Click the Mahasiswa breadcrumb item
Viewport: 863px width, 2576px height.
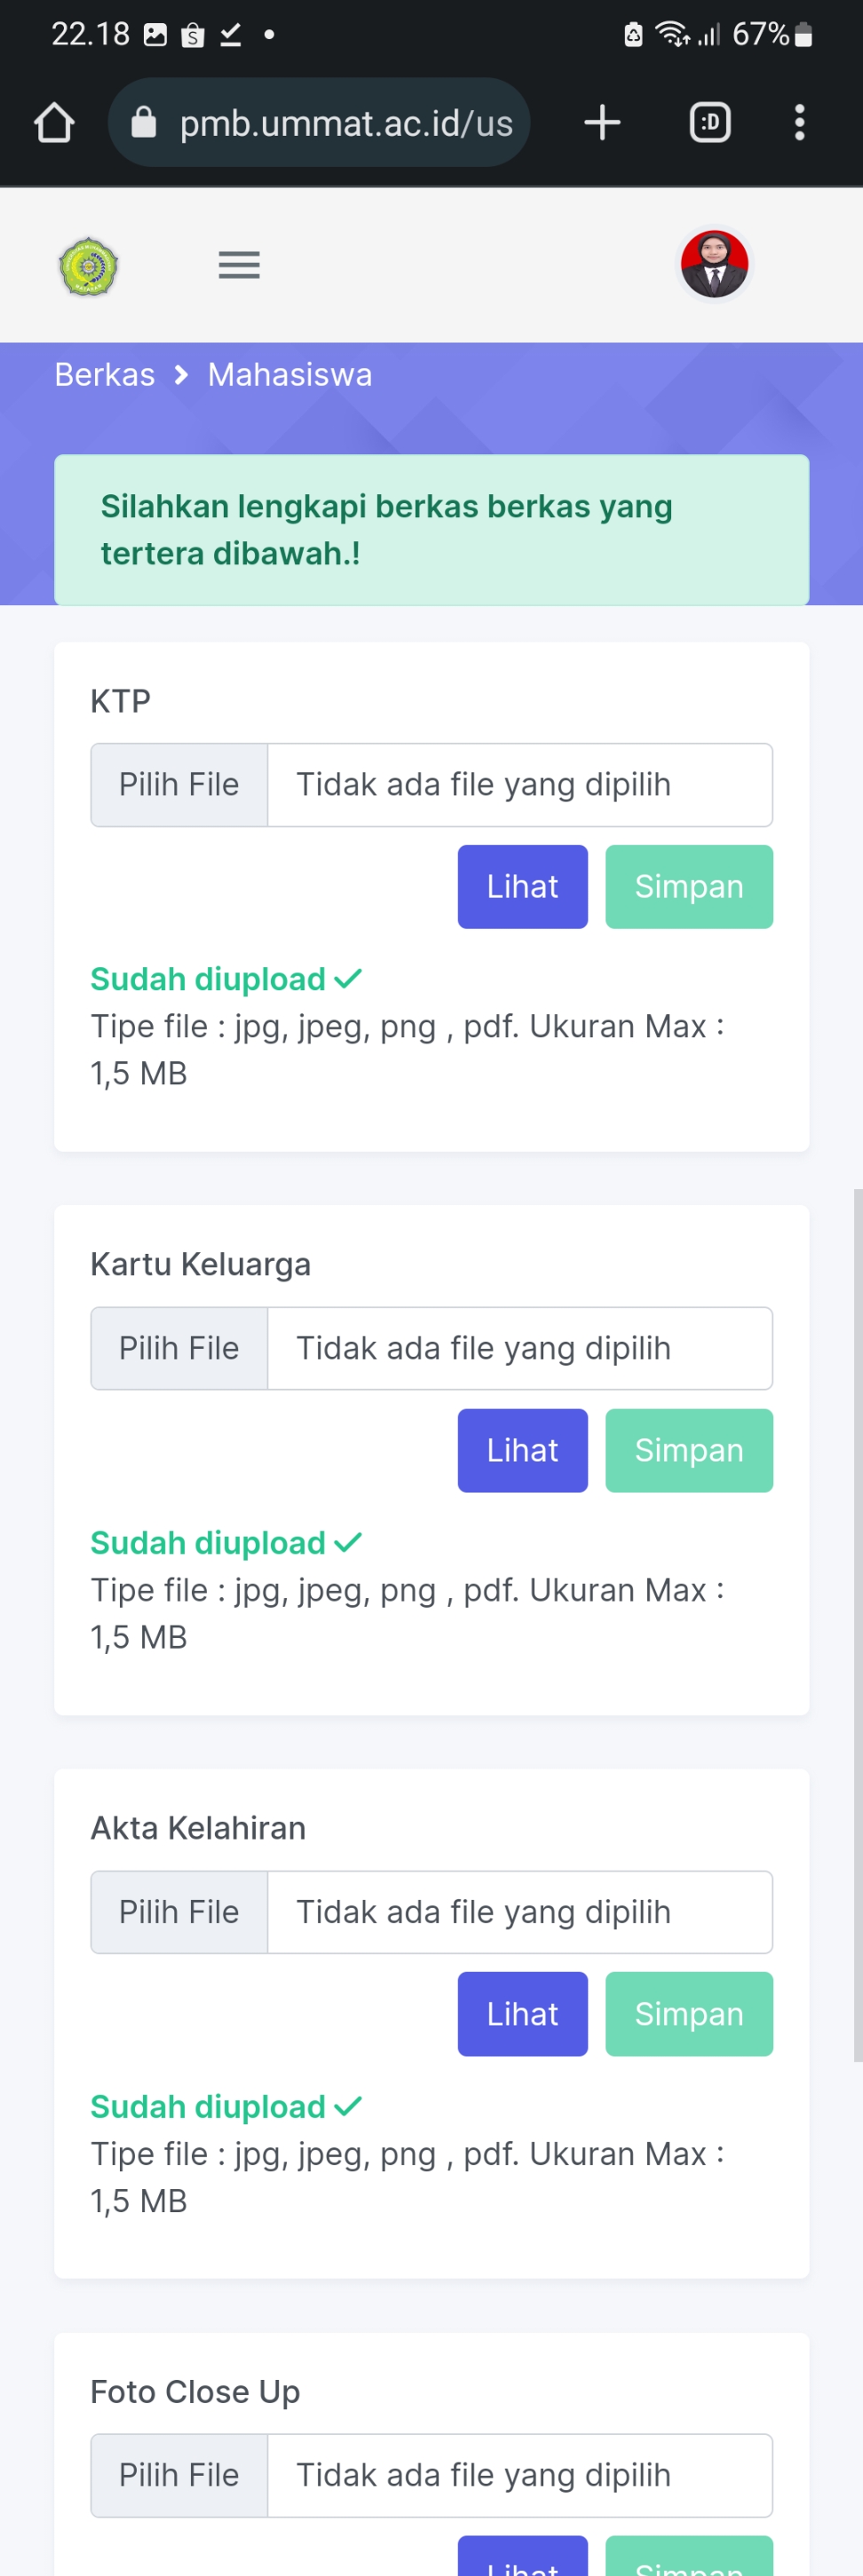pyautogui.click(x=290, y=375)
